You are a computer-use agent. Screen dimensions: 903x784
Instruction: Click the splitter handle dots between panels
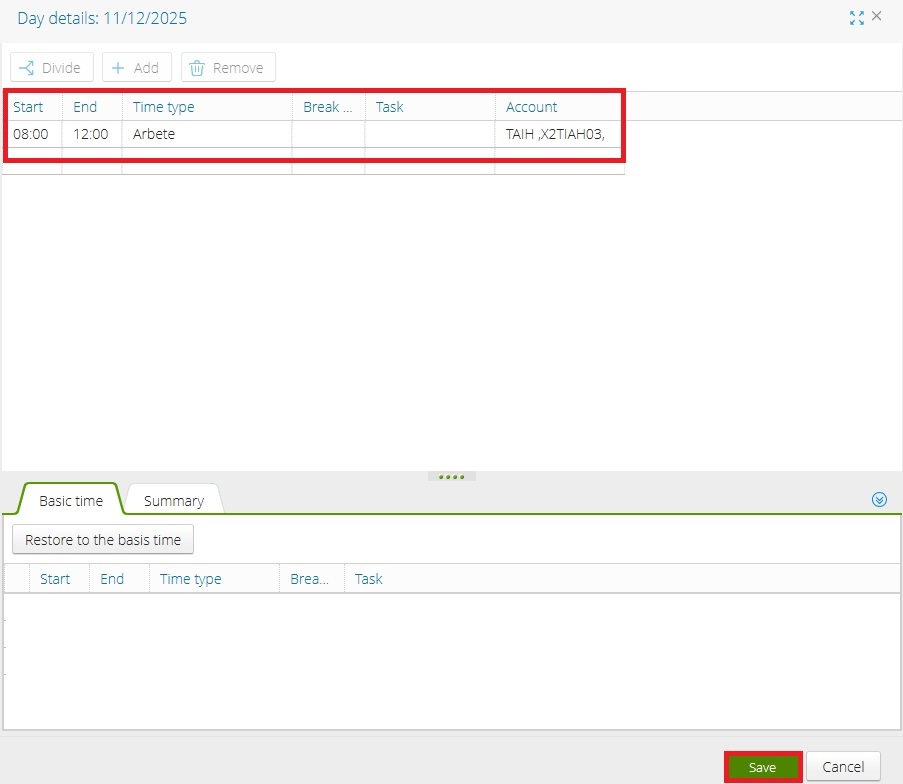point(452,477)
